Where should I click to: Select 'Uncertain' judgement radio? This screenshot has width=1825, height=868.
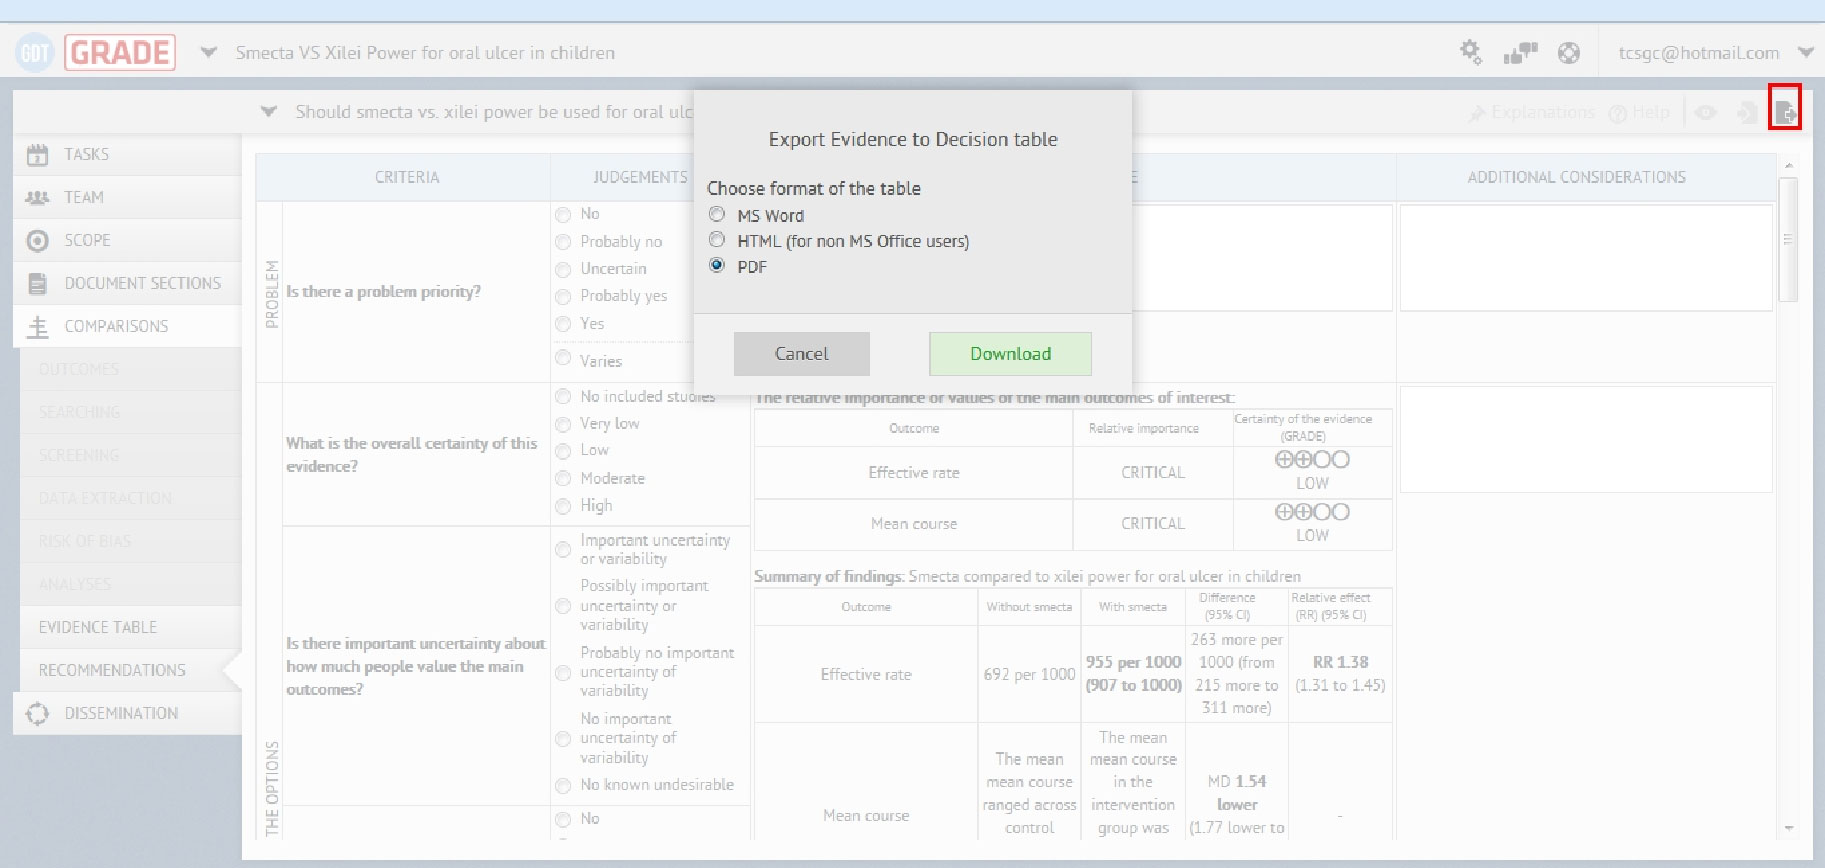(563, 269)
